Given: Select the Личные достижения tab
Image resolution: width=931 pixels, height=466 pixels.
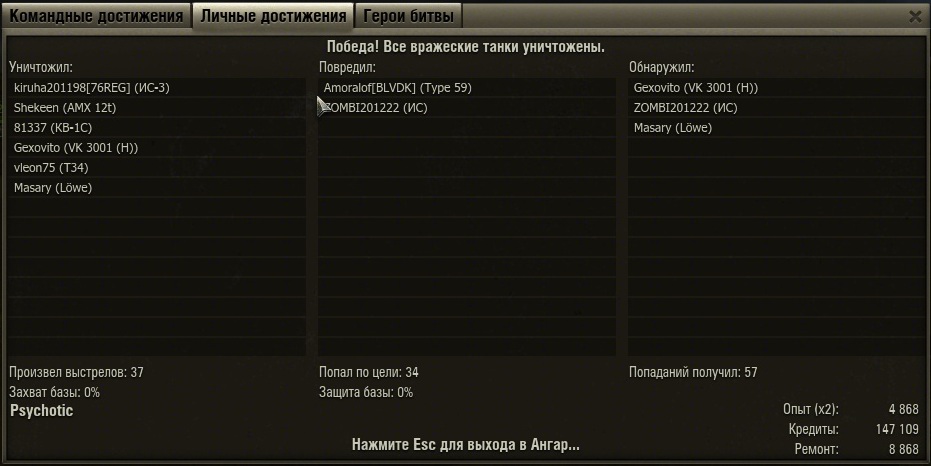Looking at the screenshot, I should pyautogui.click(x=273, y=15).
